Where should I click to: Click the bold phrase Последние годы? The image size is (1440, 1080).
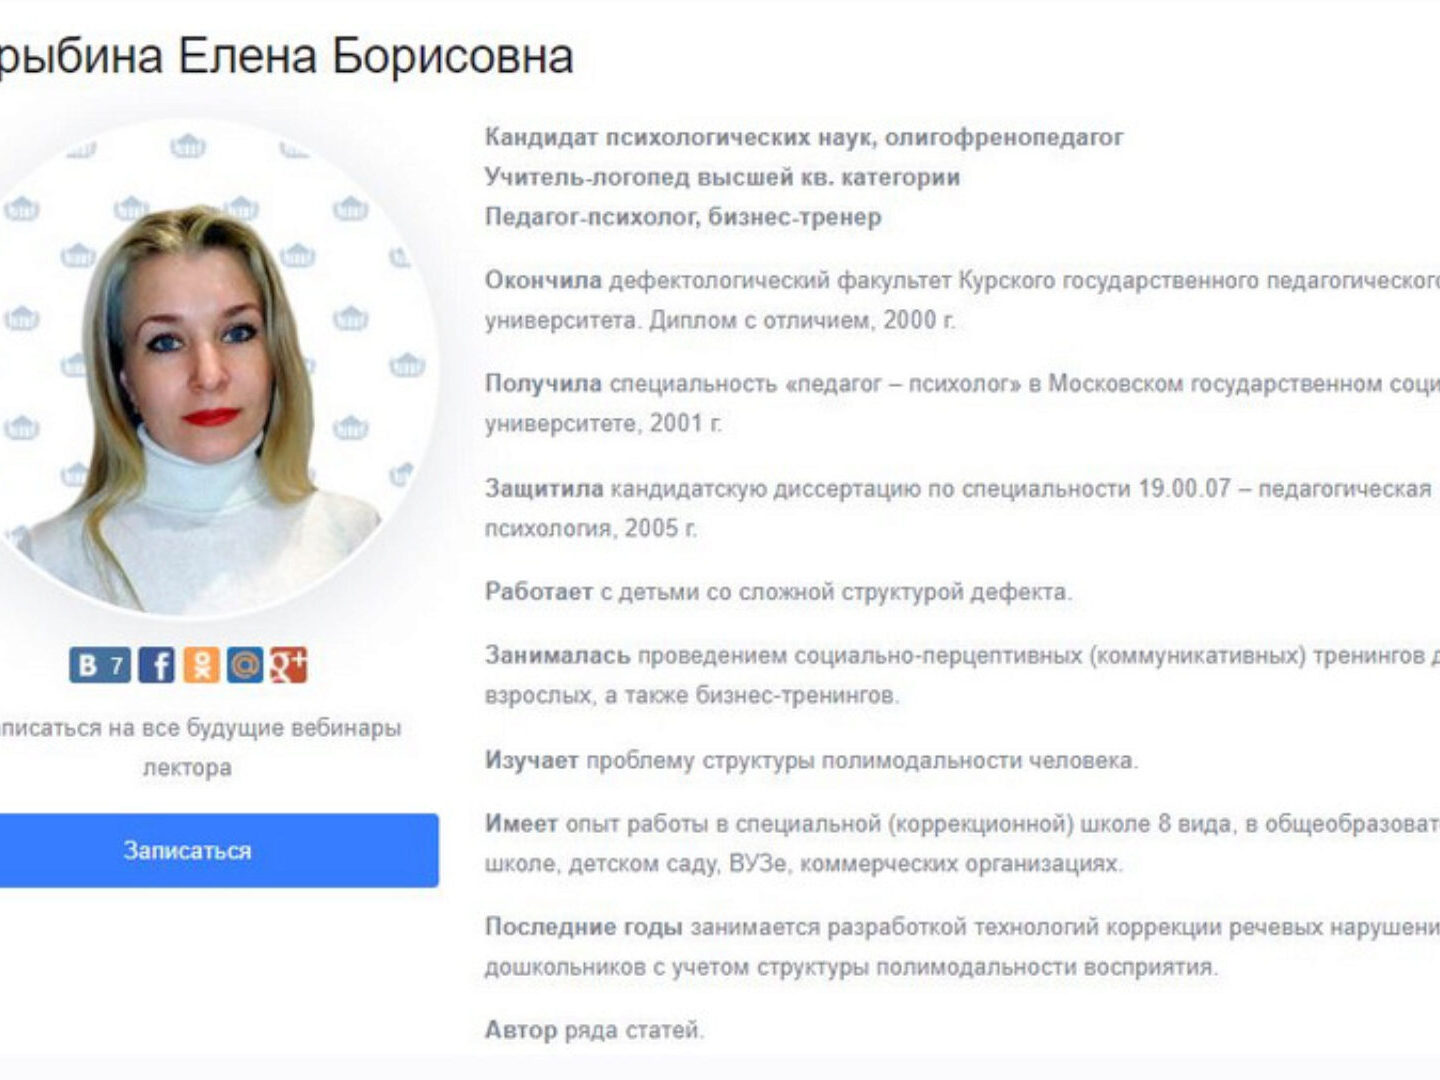[583, 927]
